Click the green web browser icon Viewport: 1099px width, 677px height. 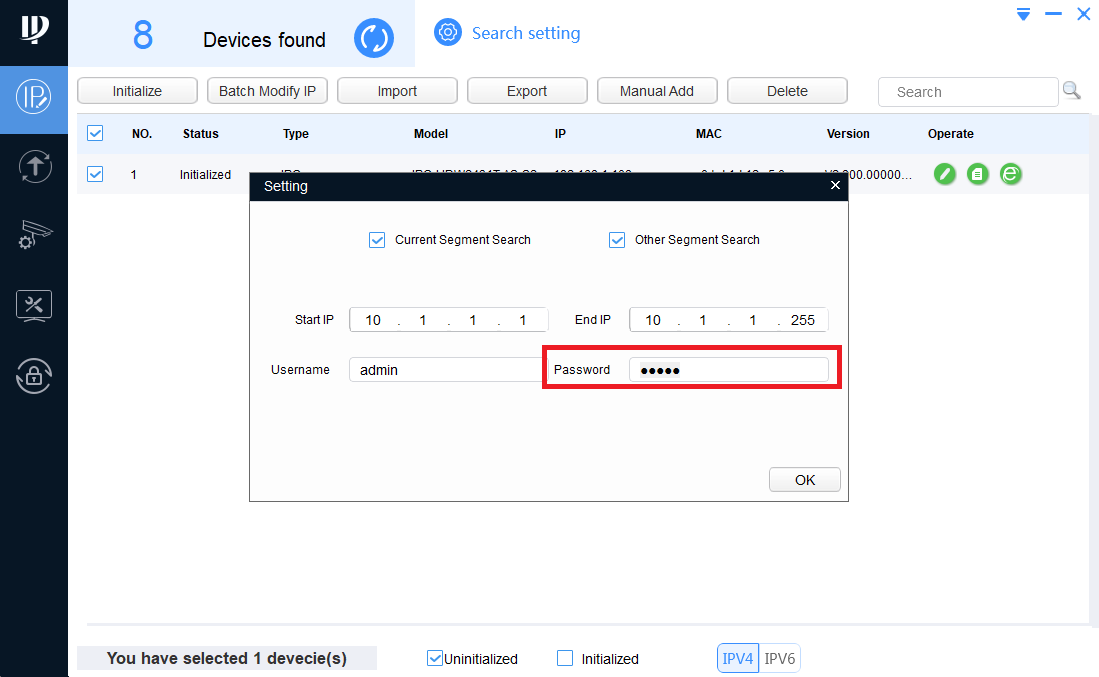(x=1011, y=174)
